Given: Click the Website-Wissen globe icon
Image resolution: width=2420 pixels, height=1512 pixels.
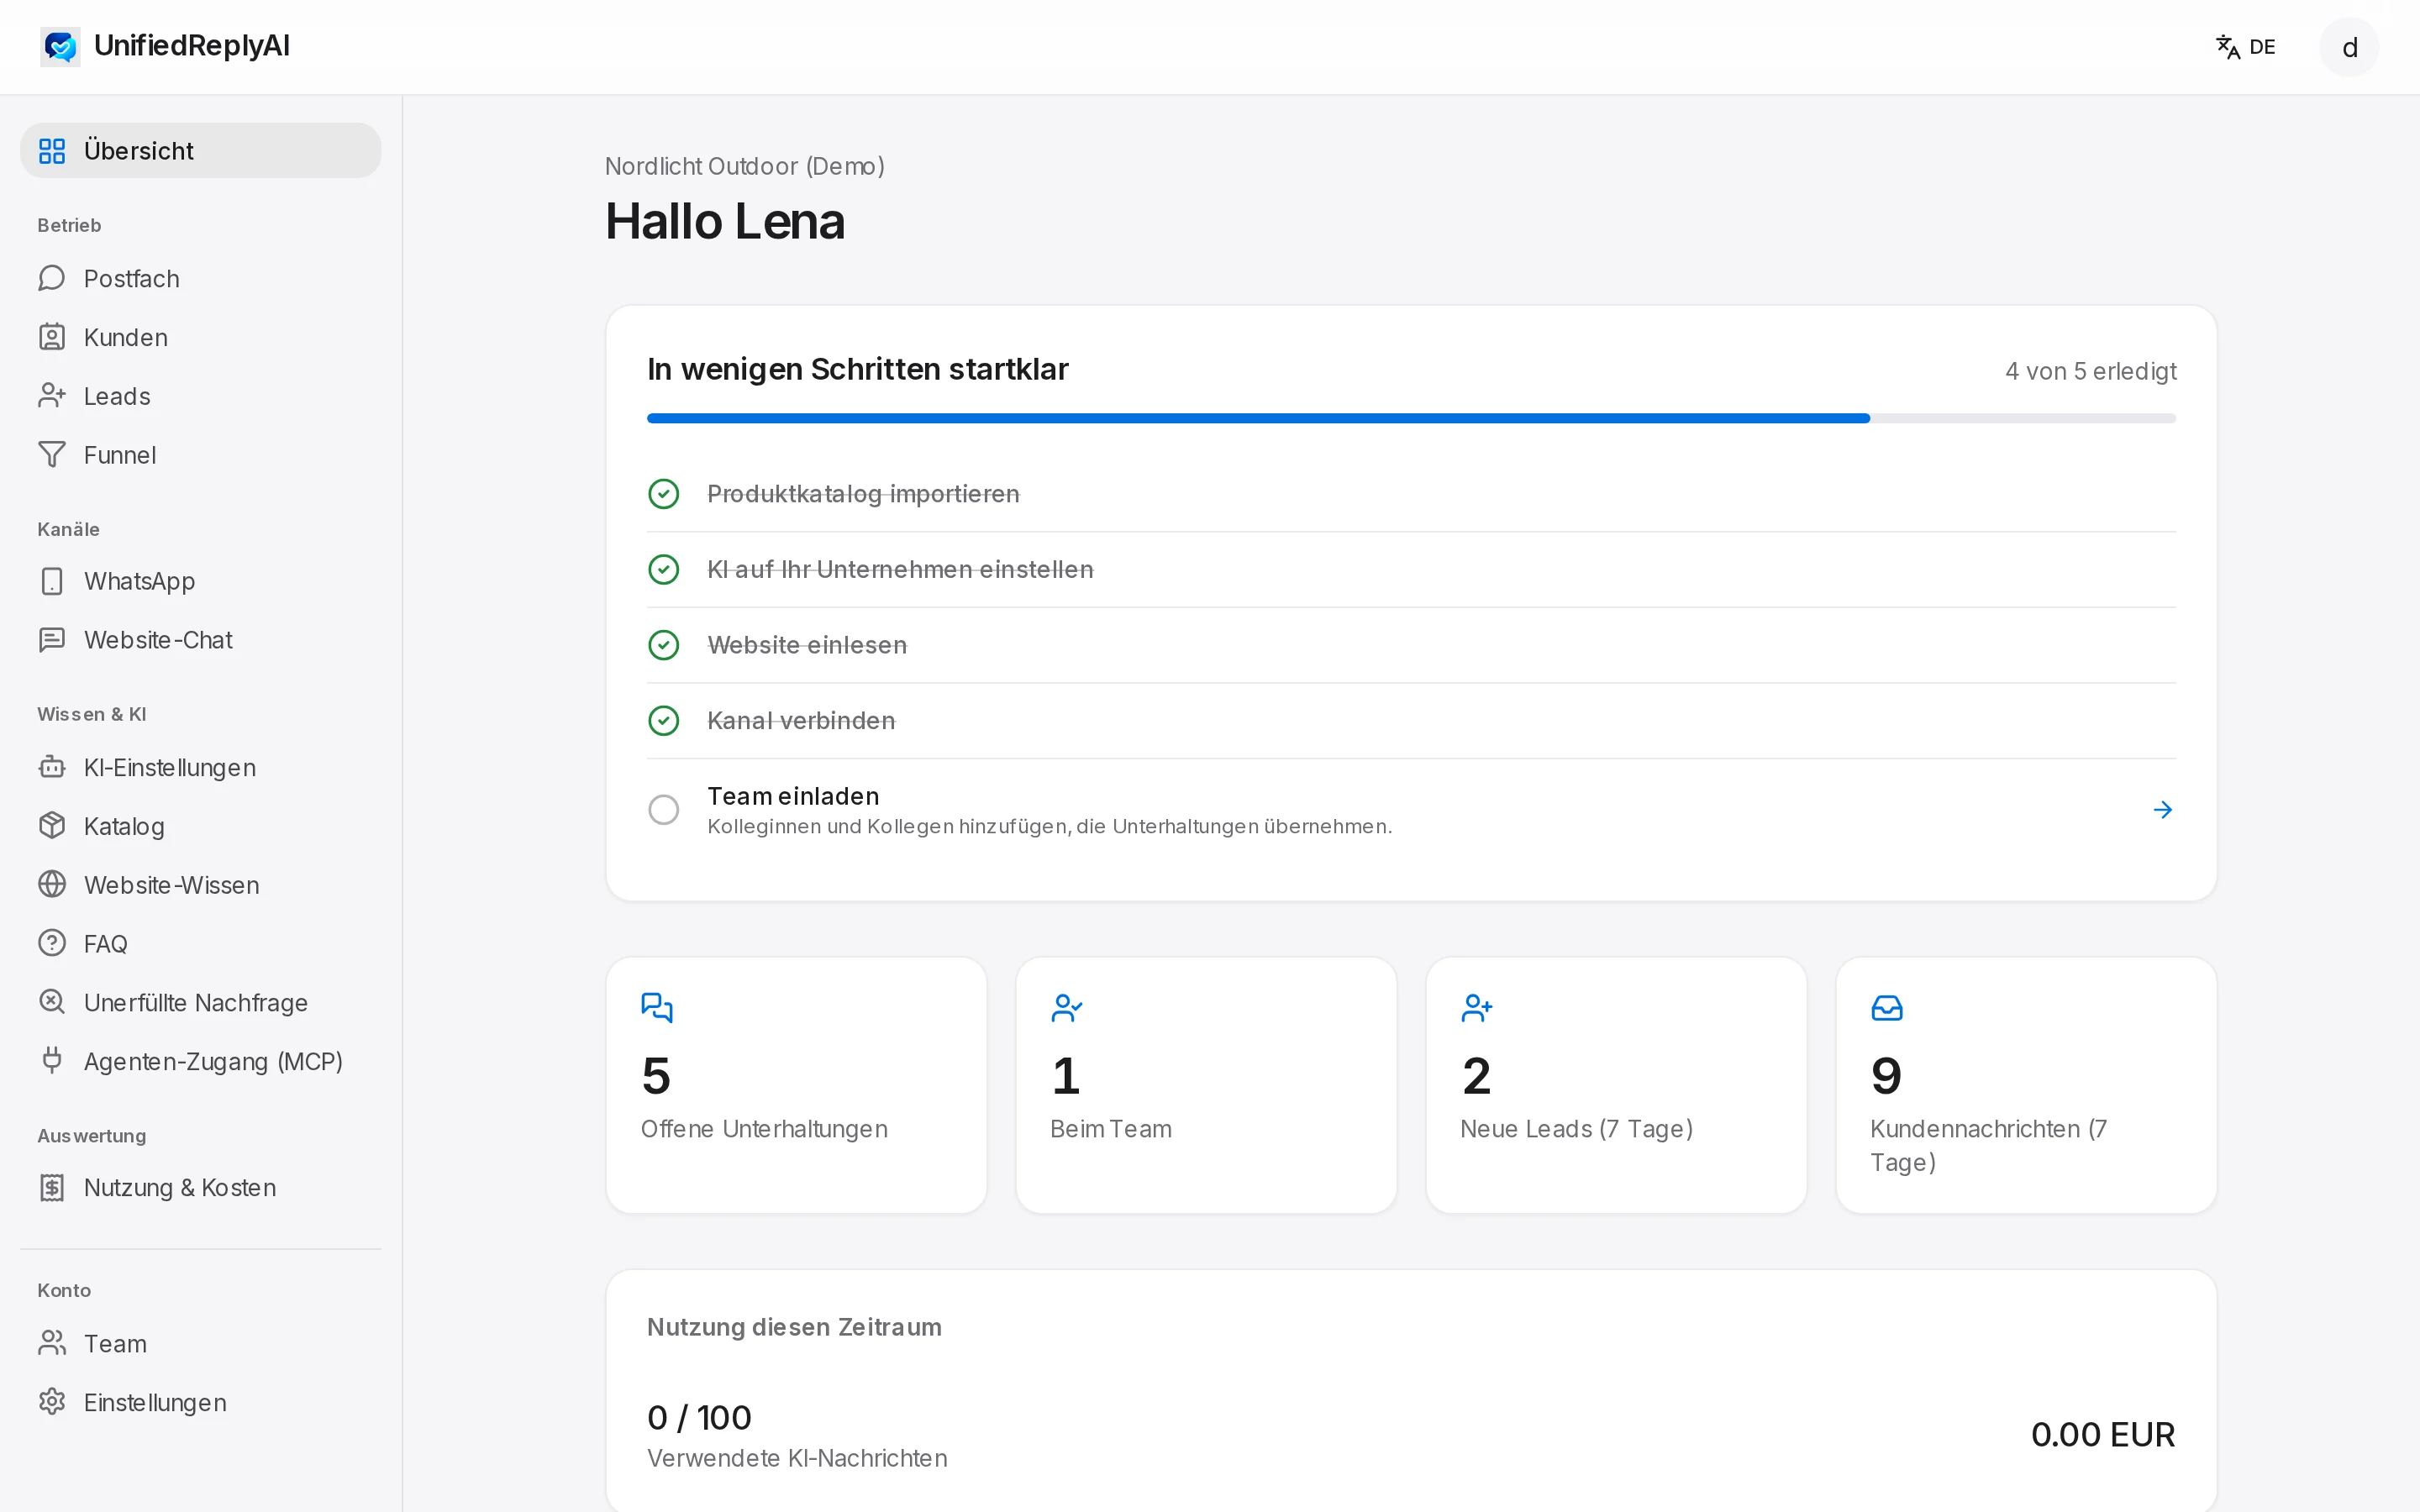Looking at the screenshot, I should 52,885.
